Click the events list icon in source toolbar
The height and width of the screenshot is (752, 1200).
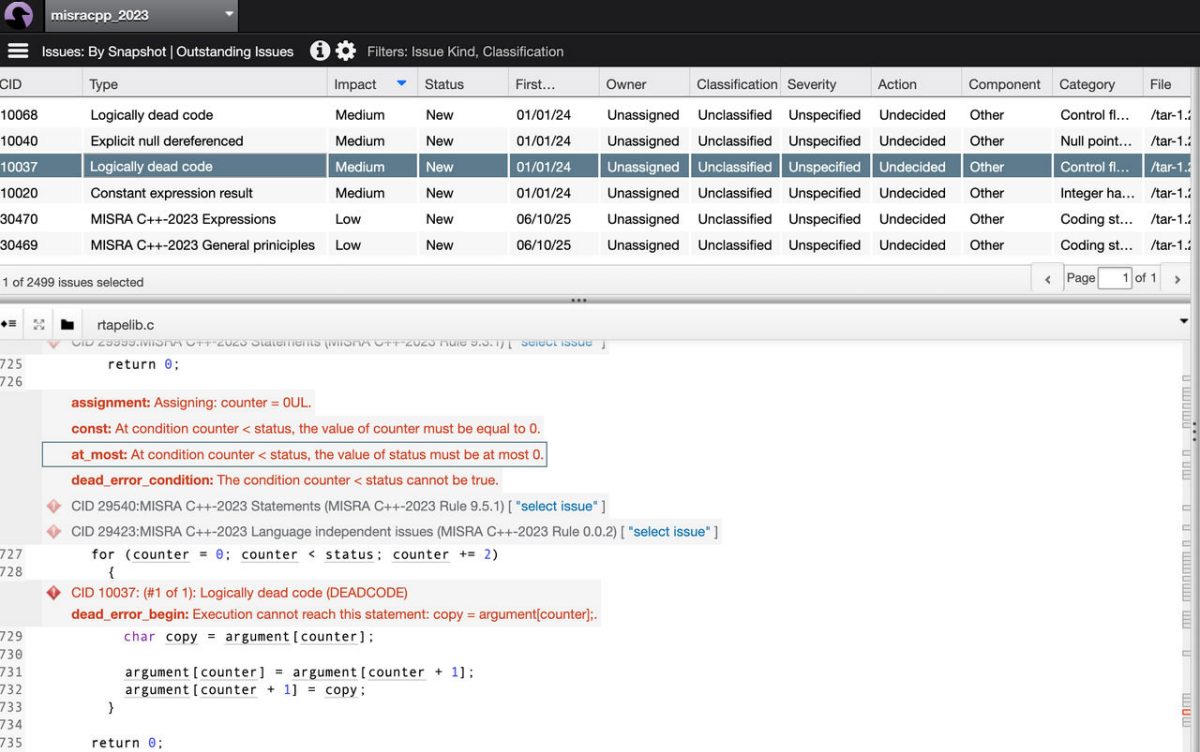tap(9, 324)
